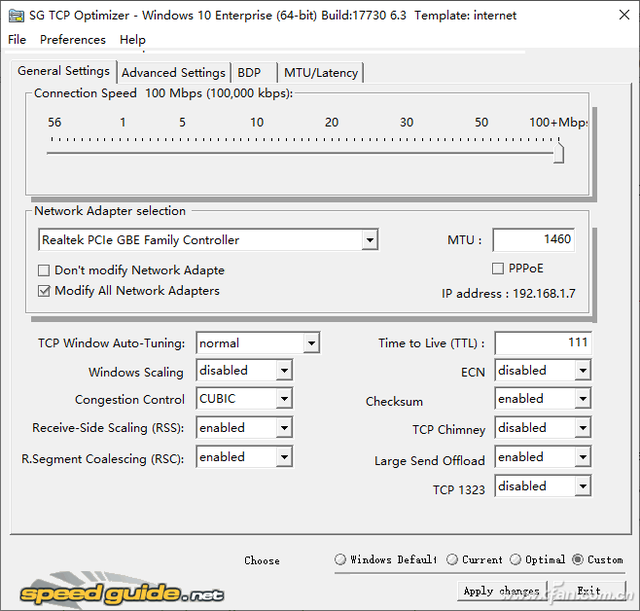This screenshot has height=611, width=640.
Task: Switch to the Advanced Settings tab
Action: pyautogui.click(x=173, y=73)
